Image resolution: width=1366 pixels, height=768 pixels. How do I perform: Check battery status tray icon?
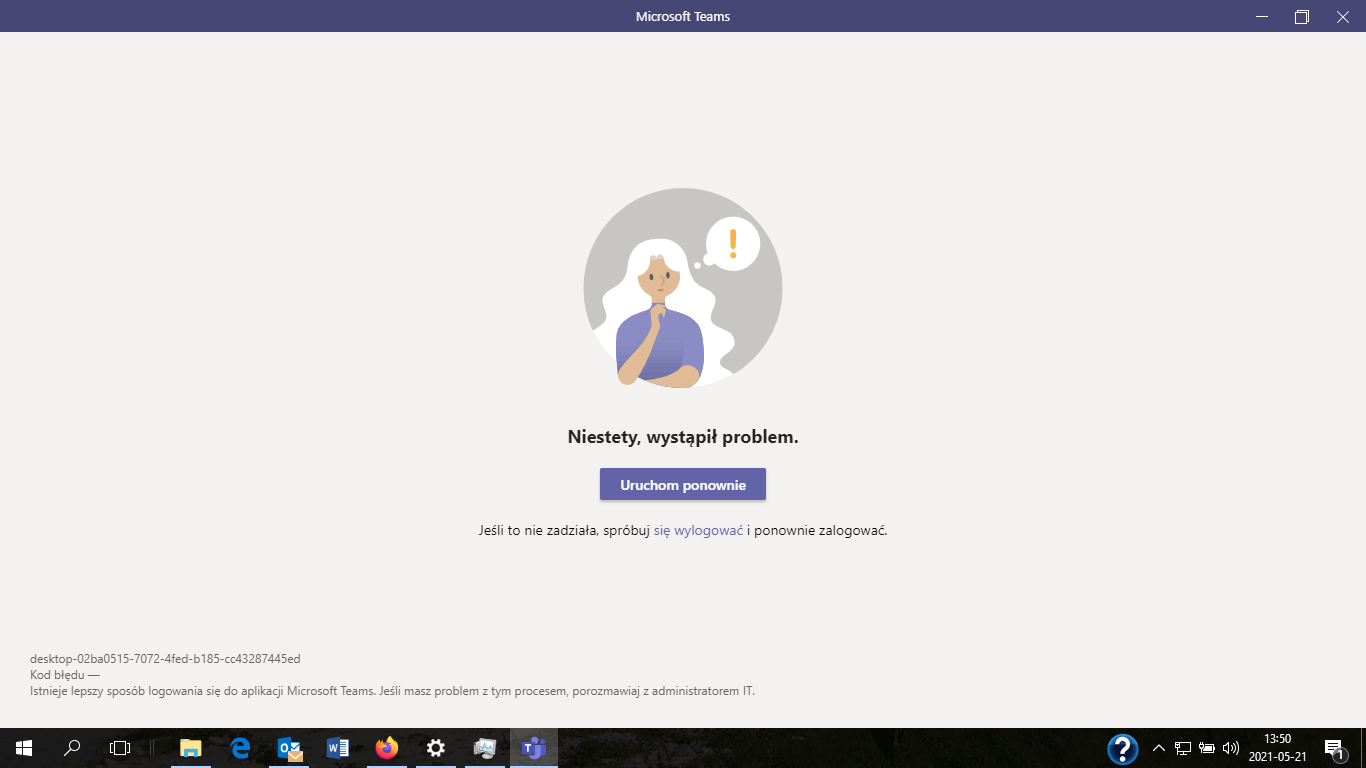(x=1207, y=748)
